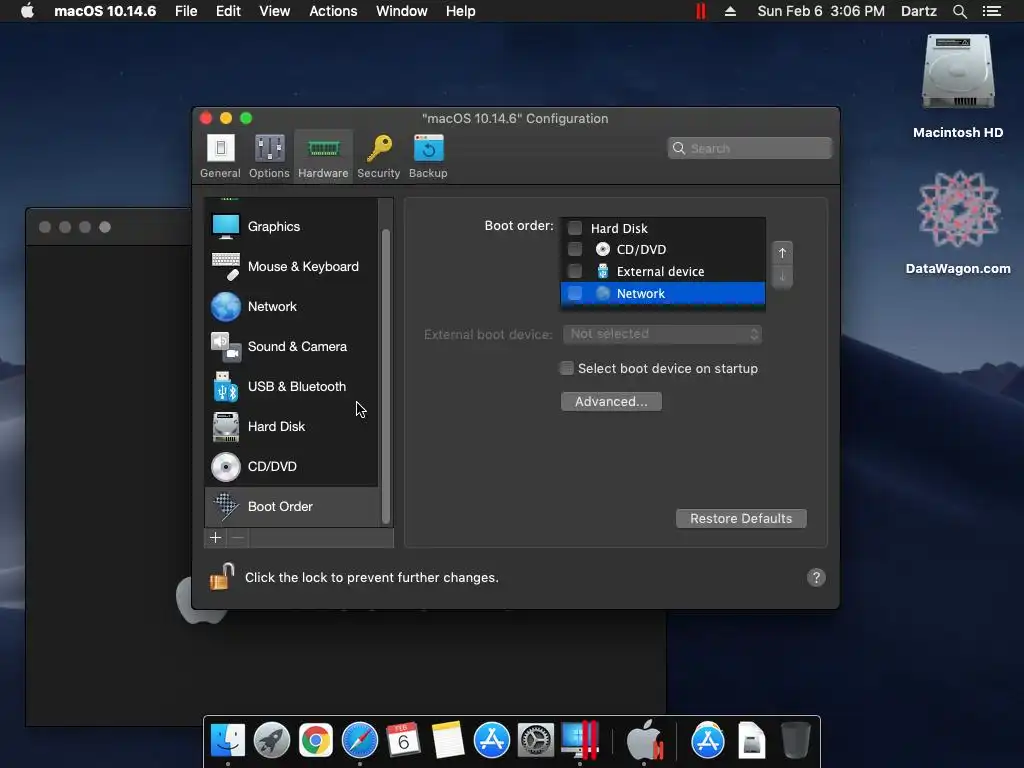Open the Help menu
The width and height of the screenshot is (1024, 768).
(x=460, y=11)
